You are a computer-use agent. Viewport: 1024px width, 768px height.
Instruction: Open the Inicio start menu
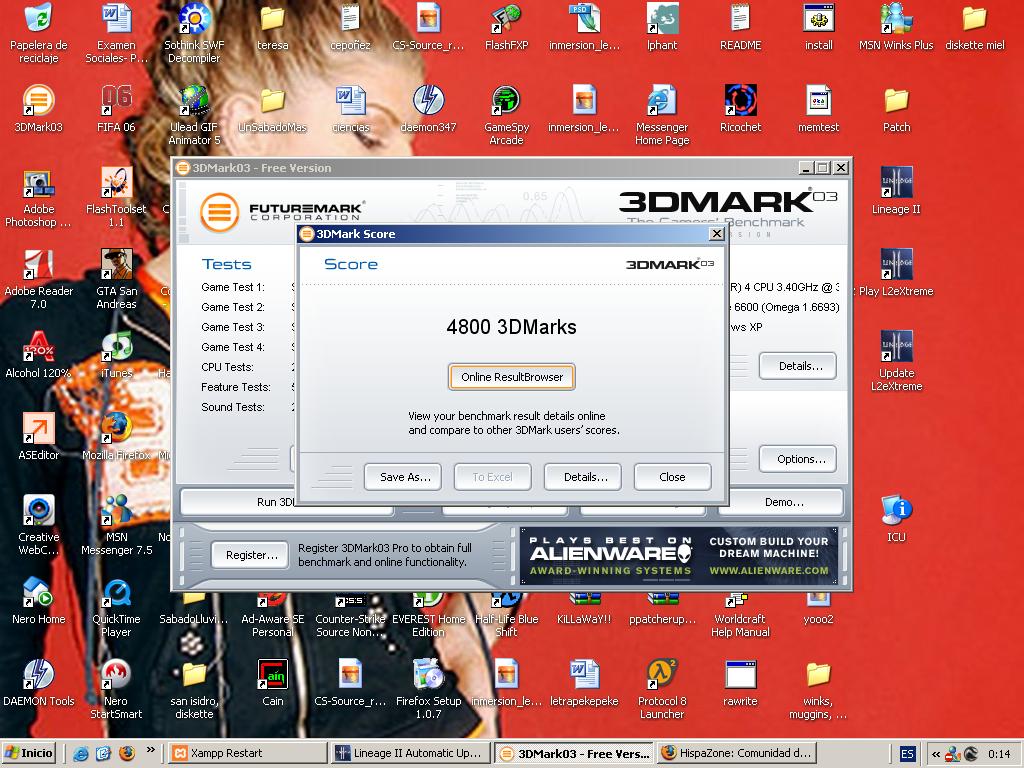pyautogui.click(x=30, y=753)
